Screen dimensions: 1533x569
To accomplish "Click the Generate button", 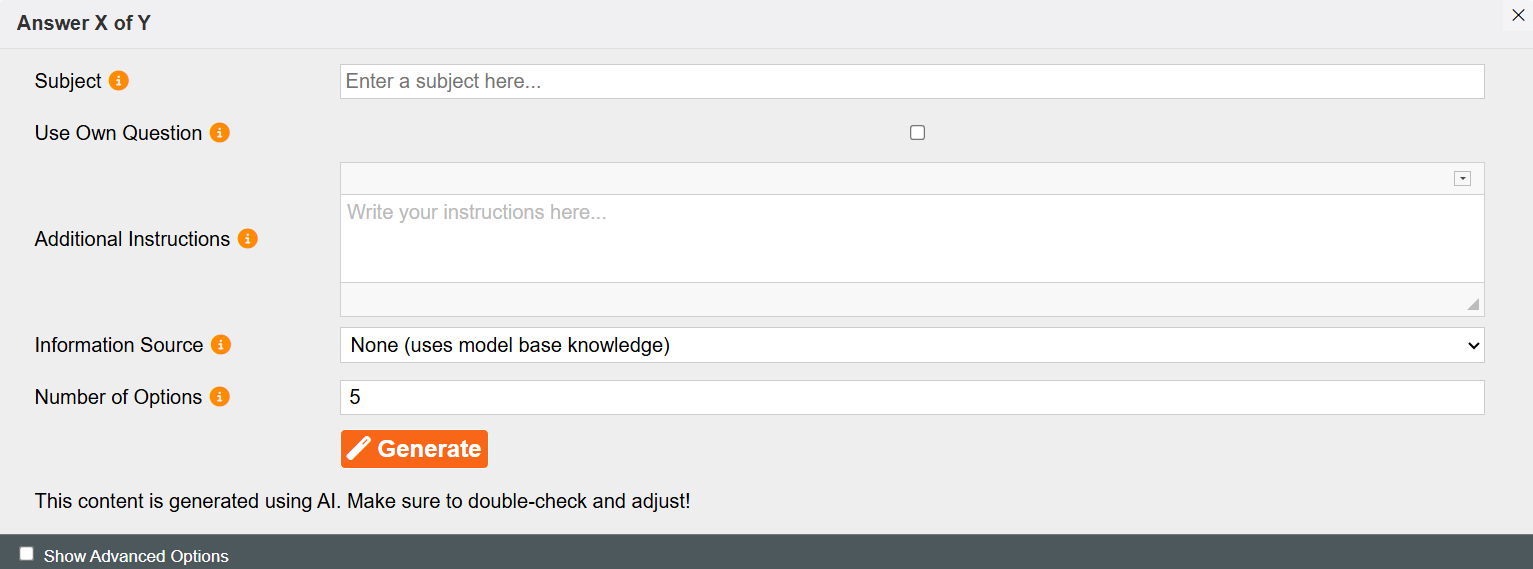I will 414,449.
